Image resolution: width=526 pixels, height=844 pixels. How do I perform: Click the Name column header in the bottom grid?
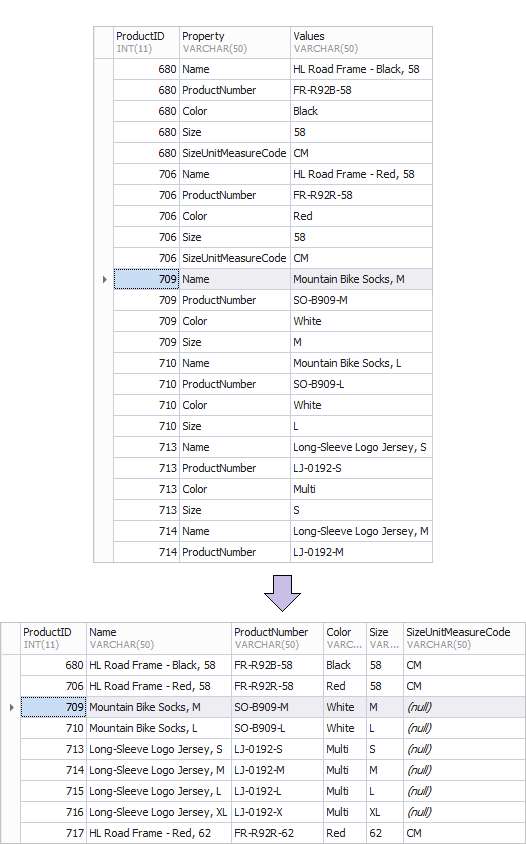tap(159, 638)
